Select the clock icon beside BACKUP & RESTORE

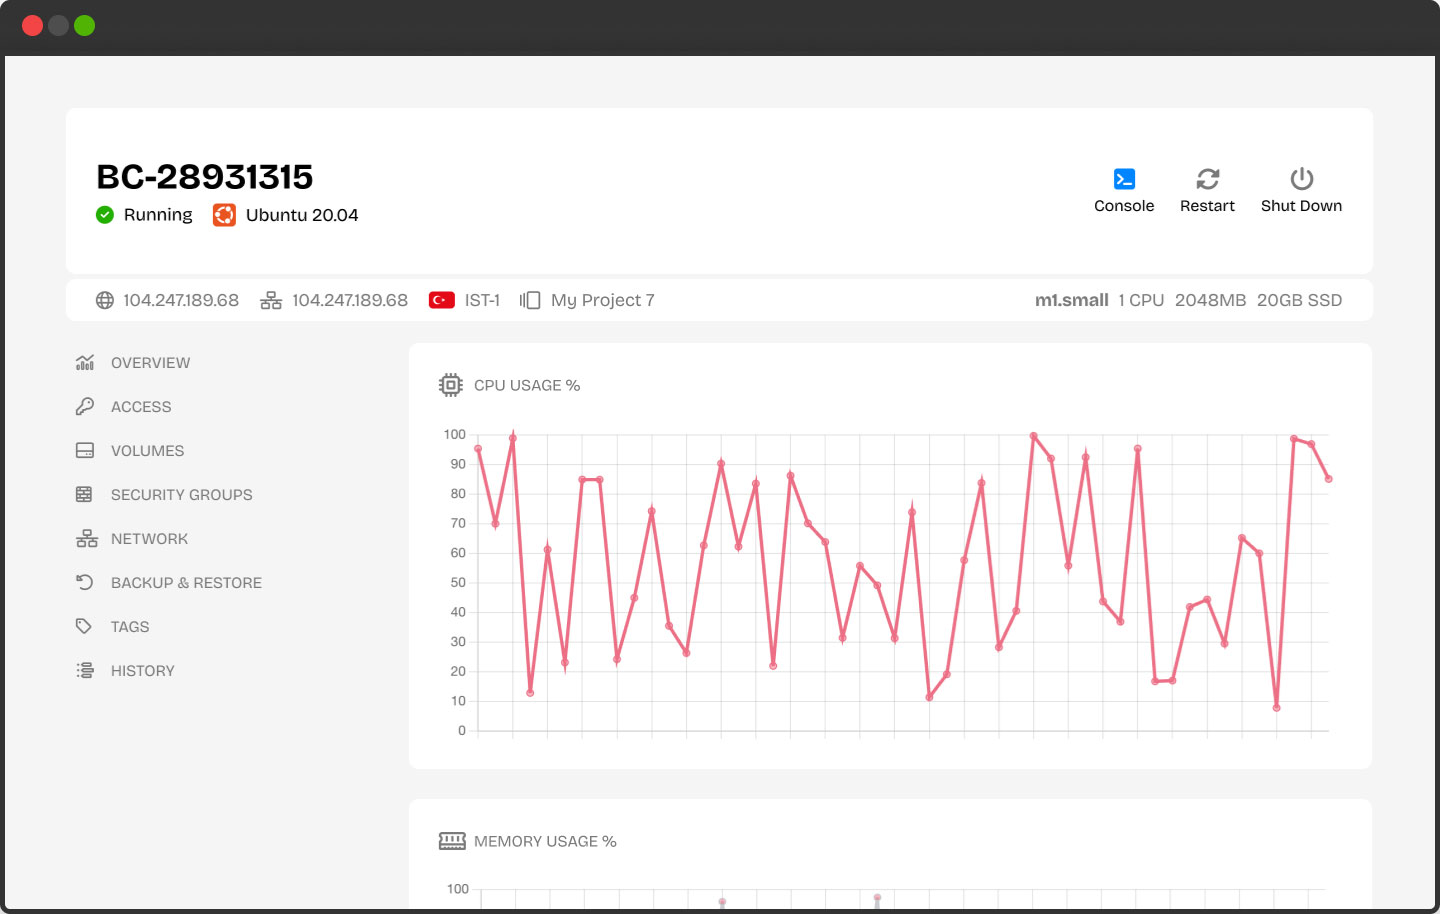85,582
